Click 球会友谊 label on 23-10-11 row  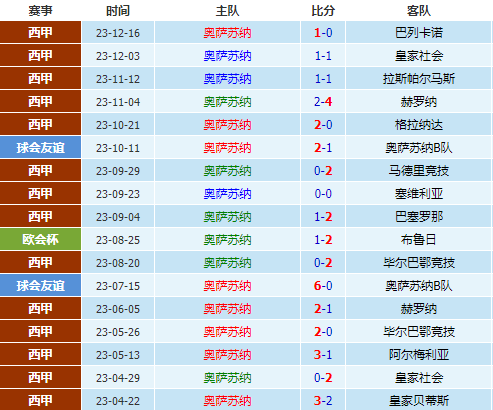point(40,147)
